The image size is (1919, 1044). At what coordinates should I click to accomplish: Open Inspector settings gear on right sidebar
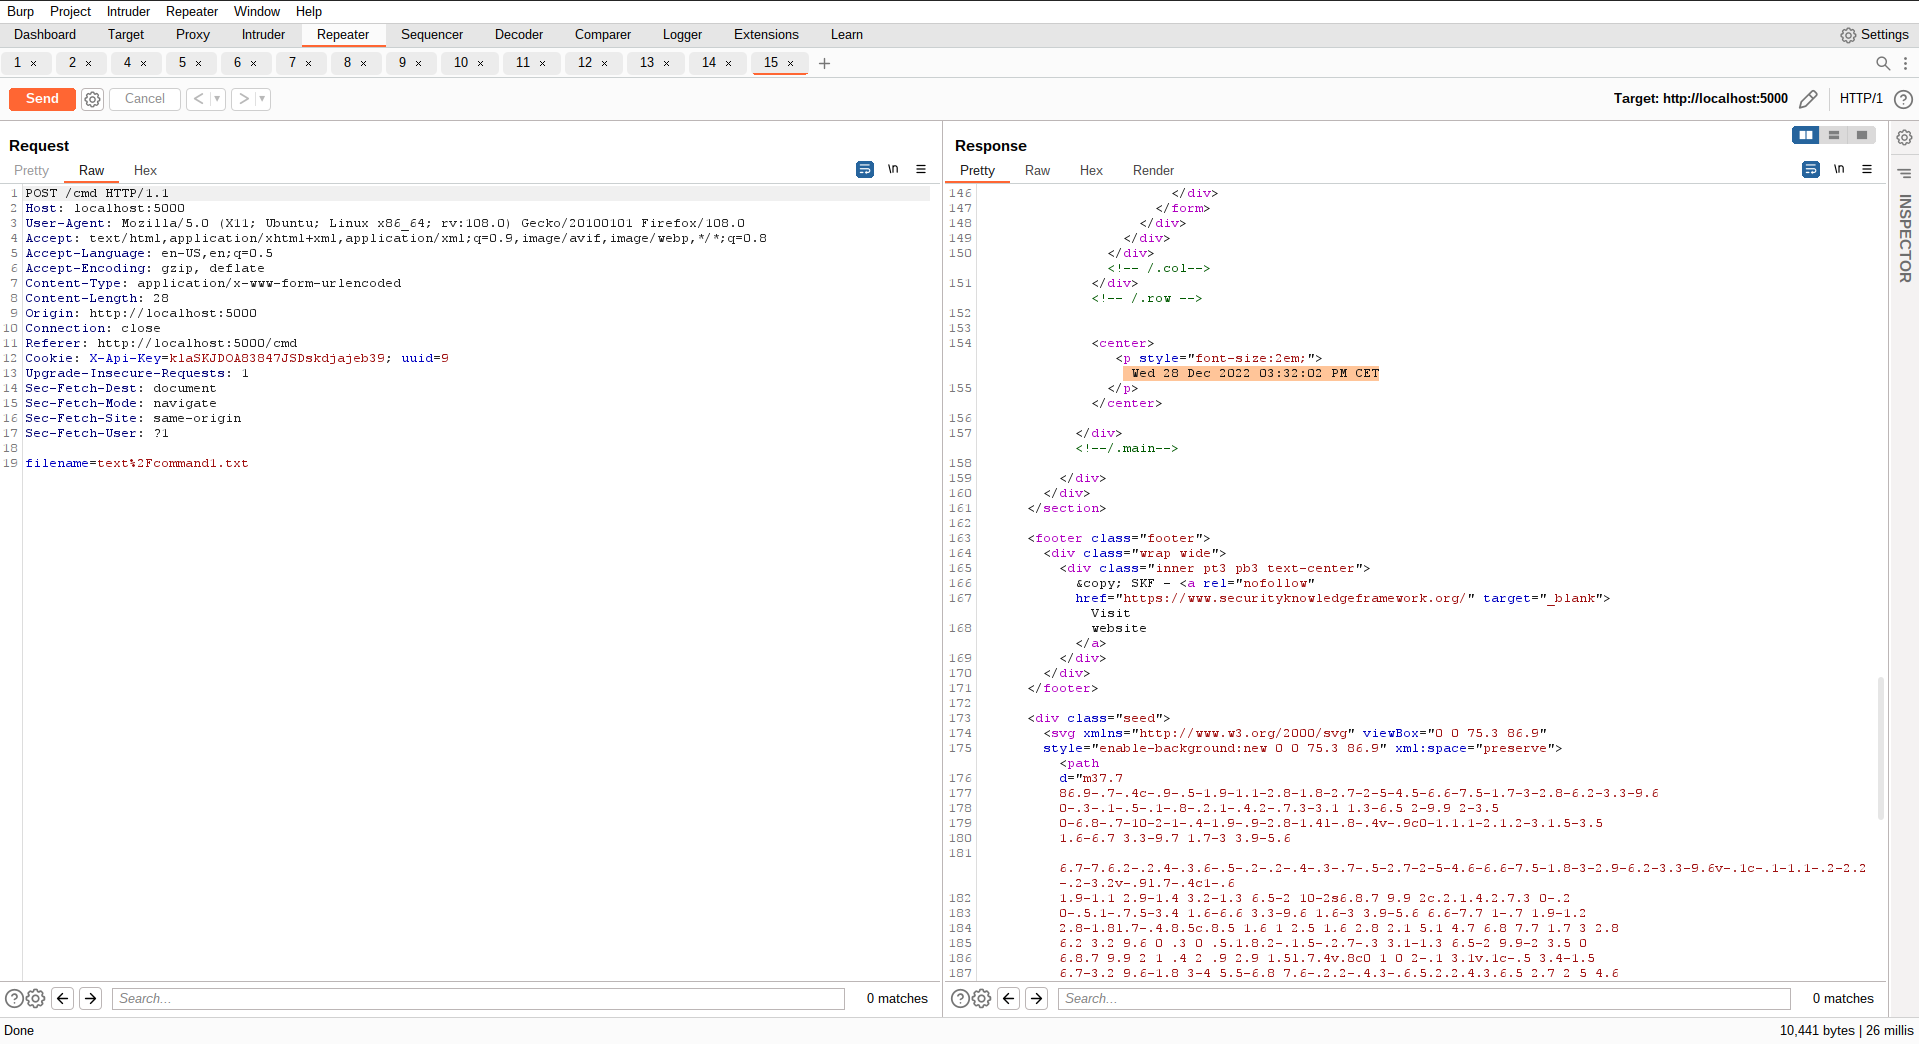[x=1905, y=138]
